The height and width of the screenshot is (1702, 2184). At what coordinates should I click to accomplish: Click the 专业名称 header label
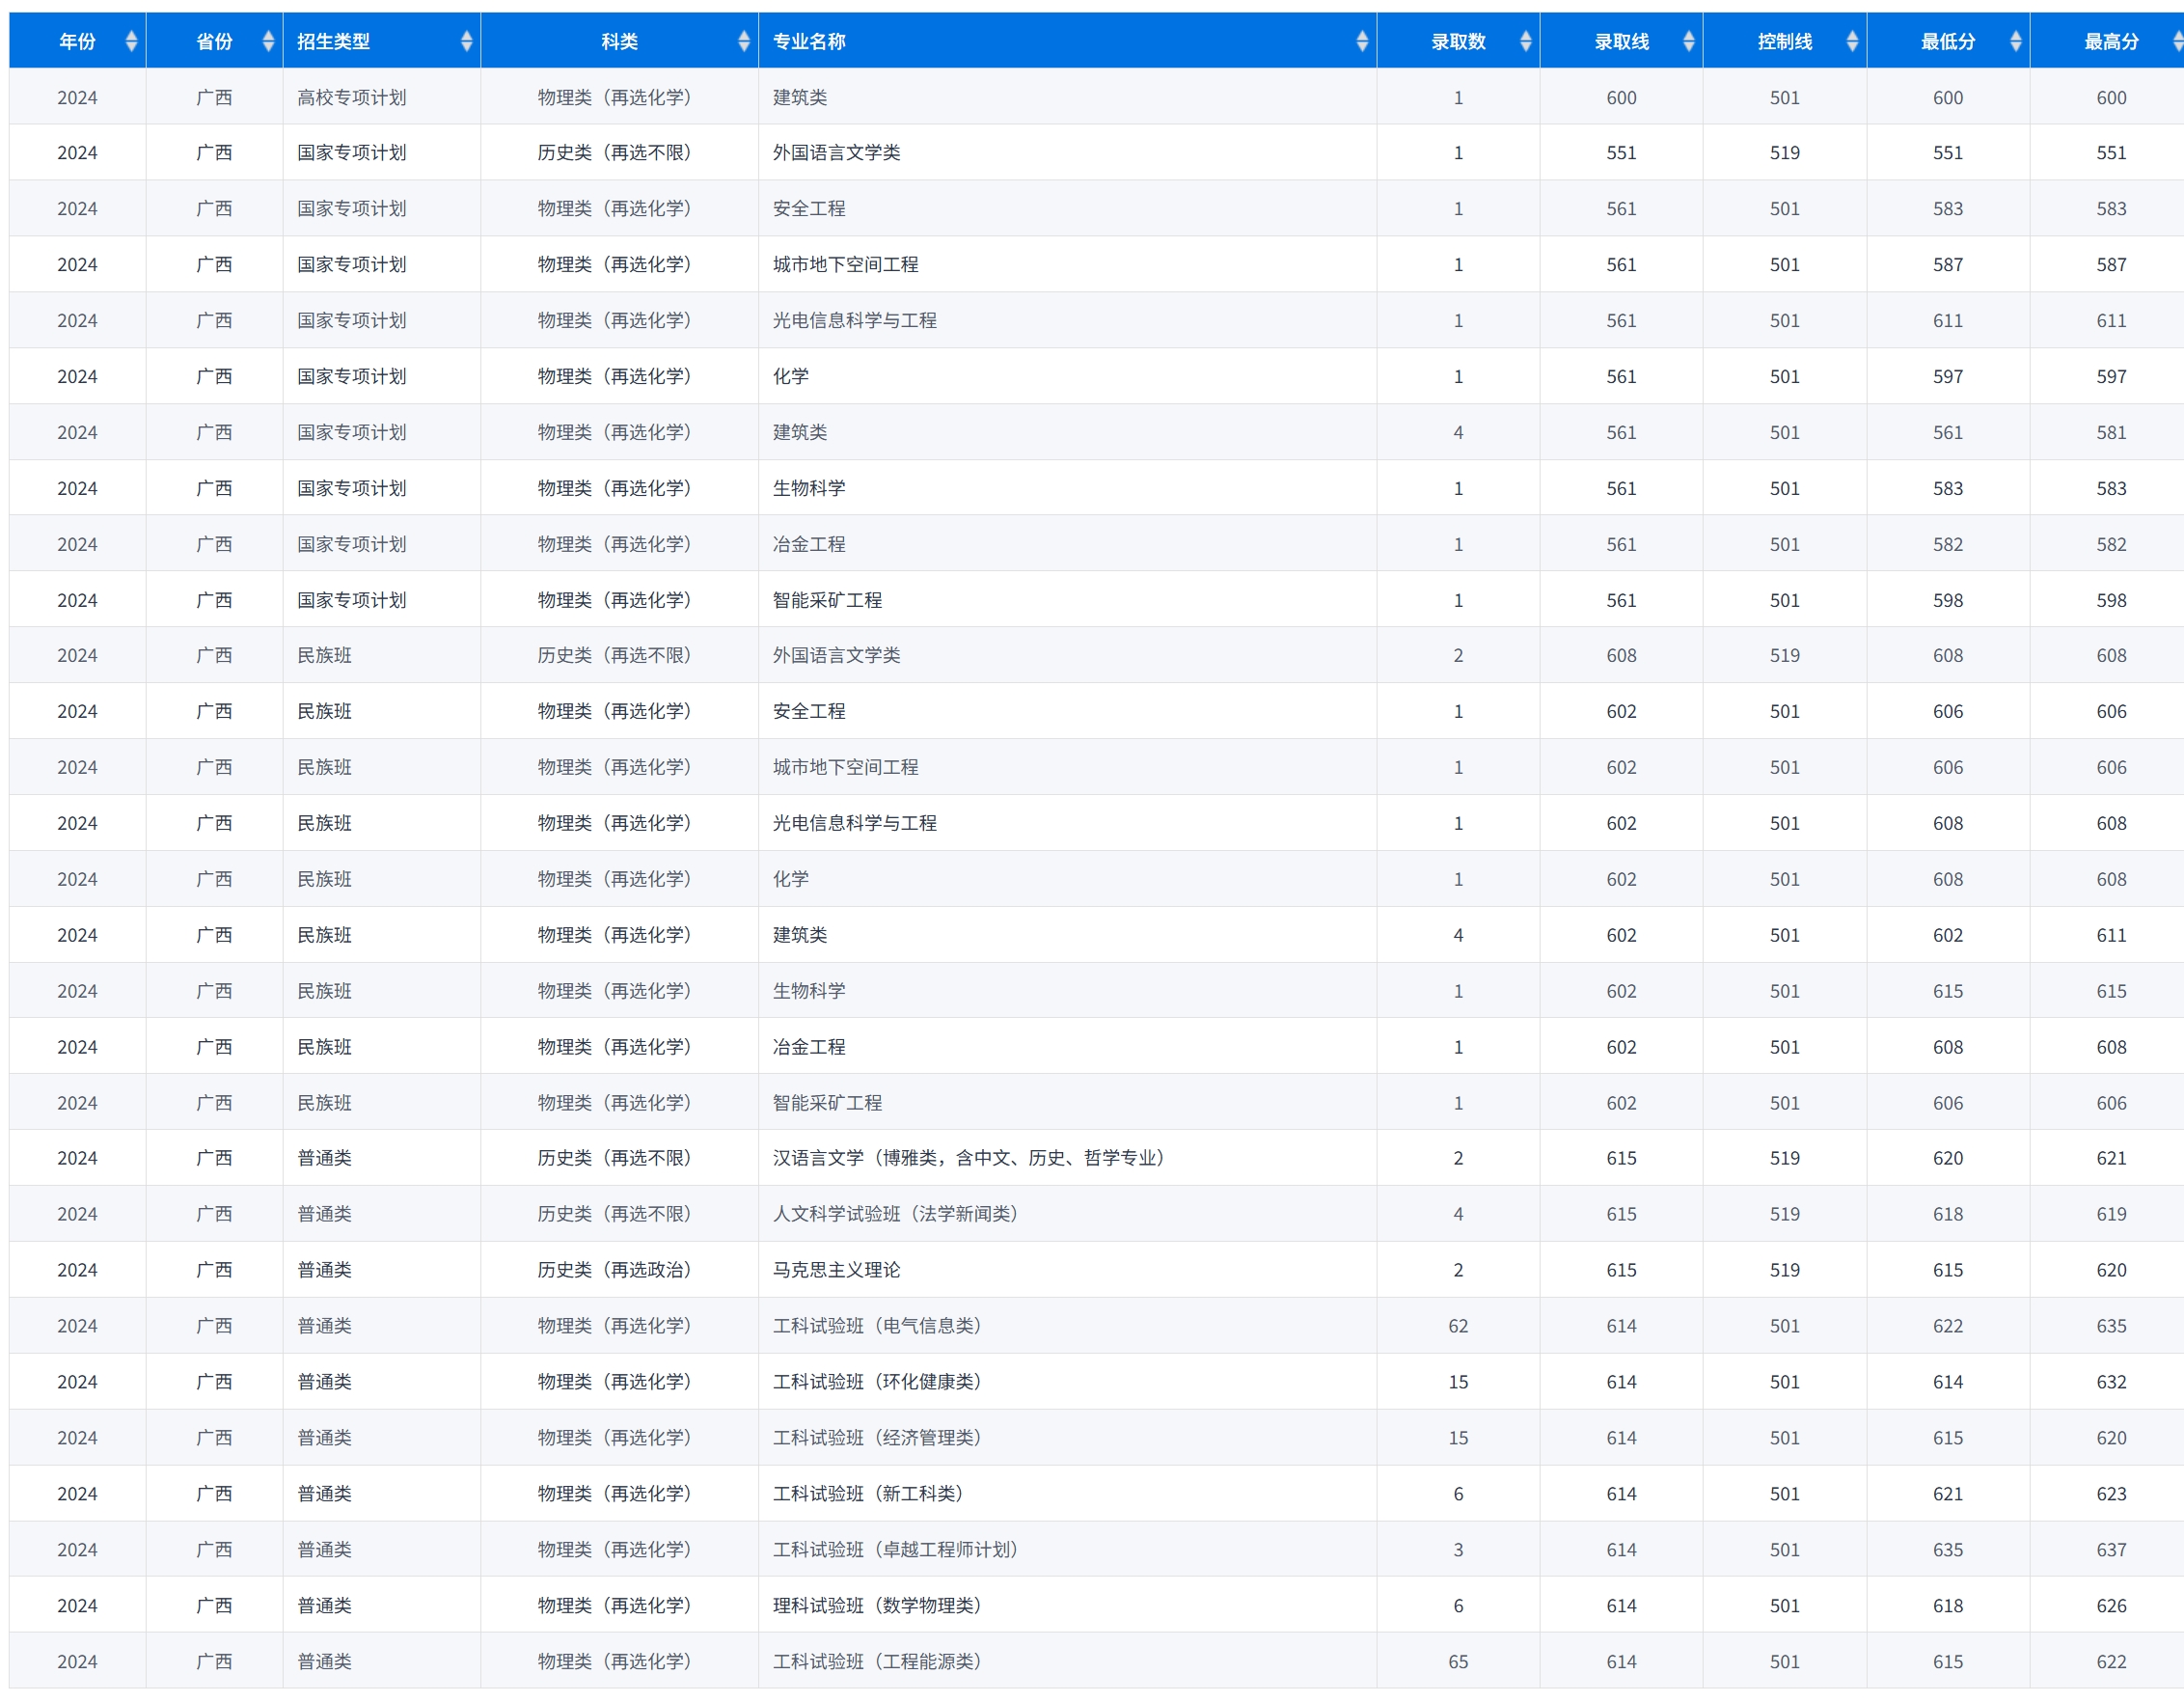pos(809,41)
